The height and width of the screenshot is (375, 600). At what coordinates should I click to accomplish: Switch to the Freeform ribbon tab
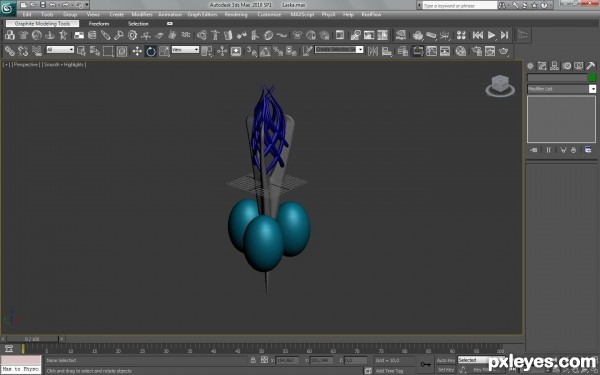[x=99, y=23]
